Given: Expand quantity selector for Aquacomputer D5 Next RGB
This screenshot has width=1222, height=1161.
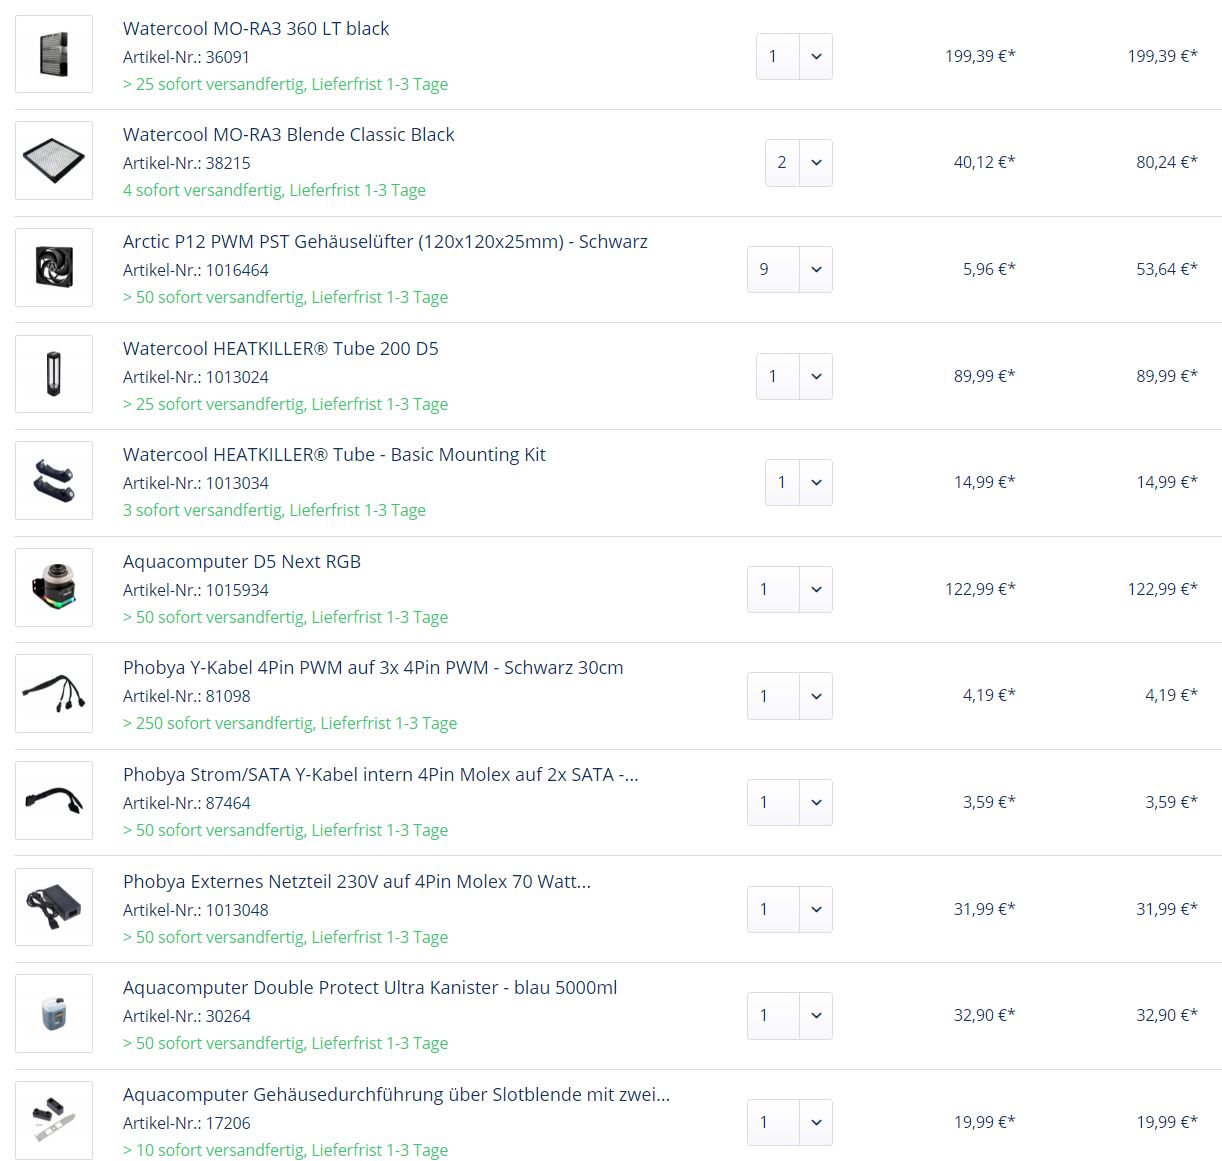Looking at the screenshot, I should click(815, 589).
